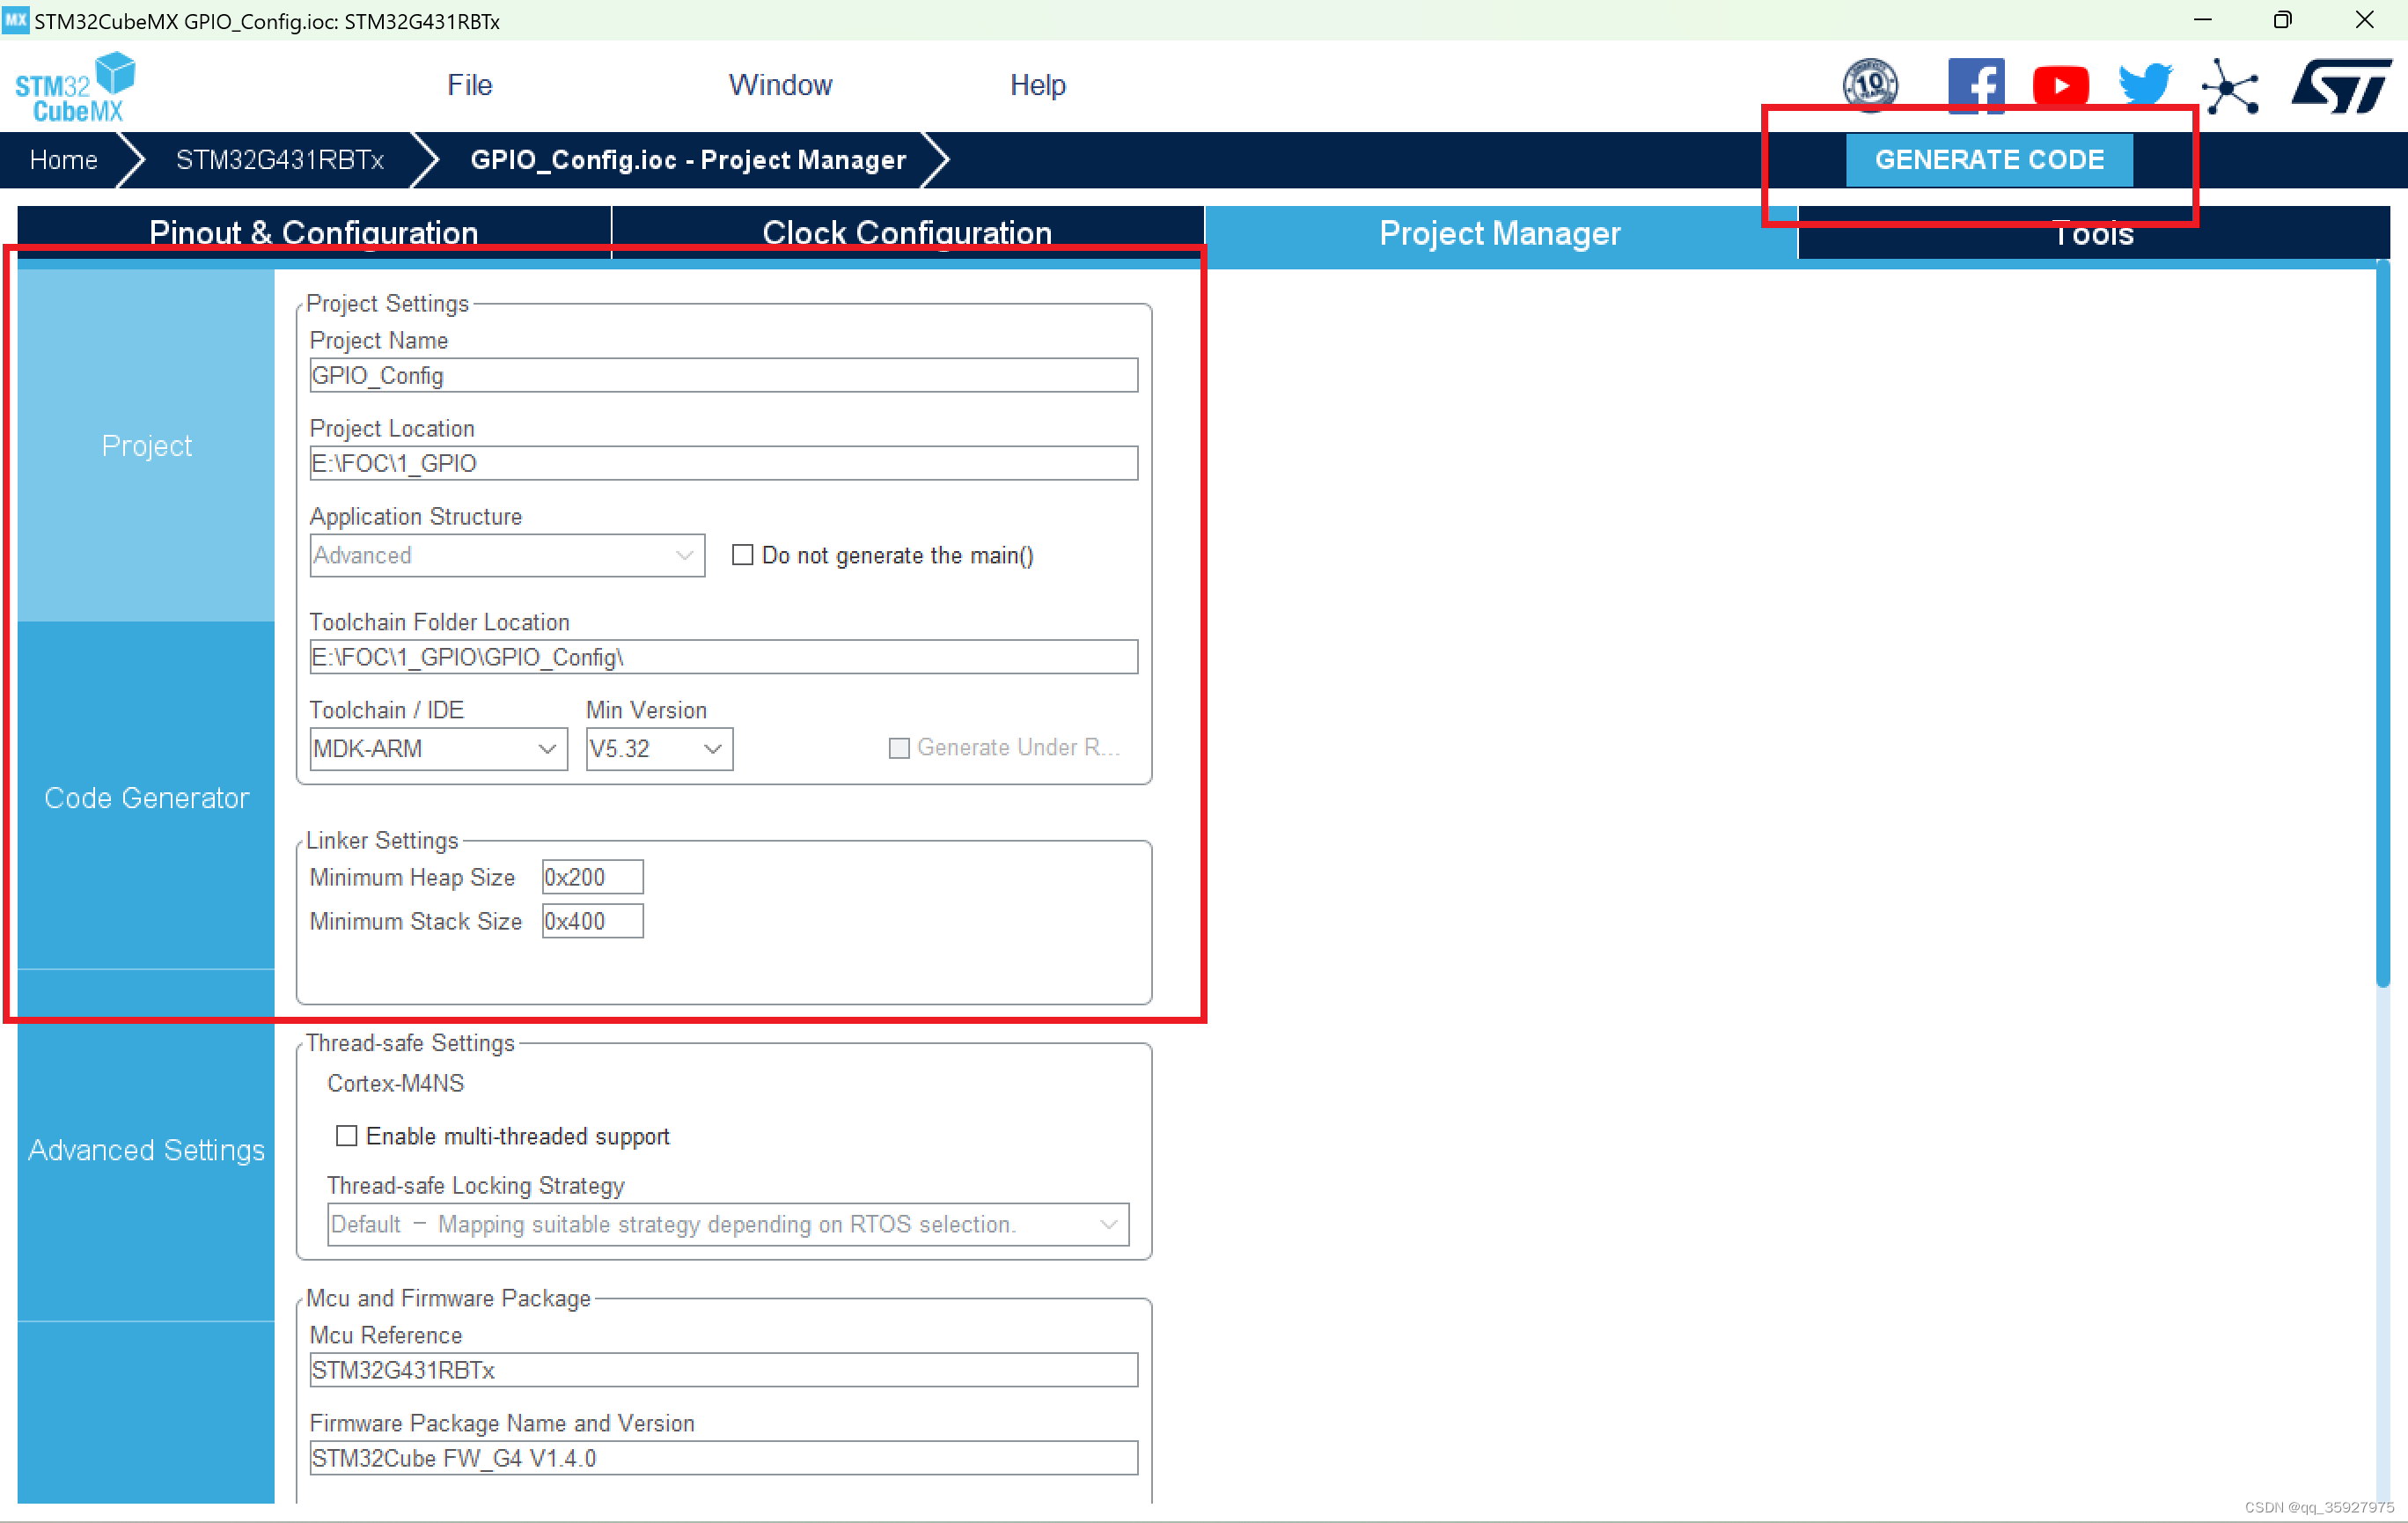Check 'Do not generate the main()' box
Screen dimensions: 2408x1523
[742, 555]
